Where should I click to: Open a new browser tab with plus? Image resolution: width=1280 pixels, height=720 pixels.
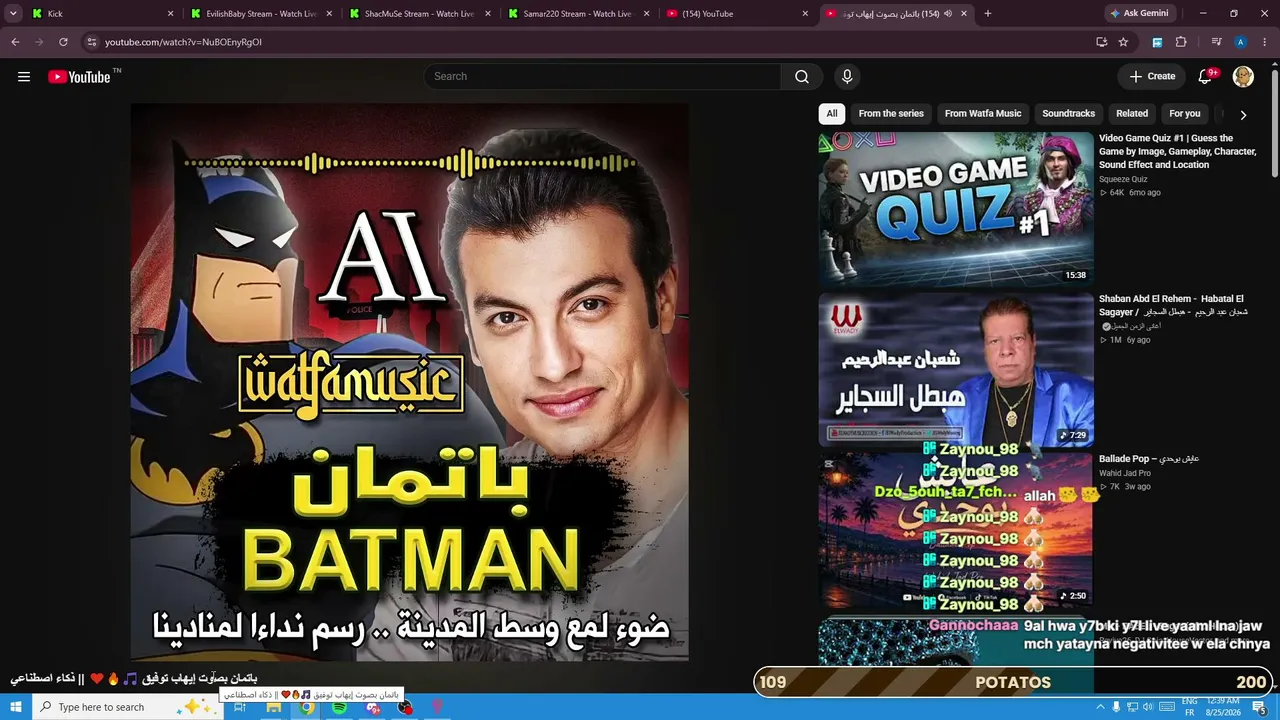click(x=988, y=14)
